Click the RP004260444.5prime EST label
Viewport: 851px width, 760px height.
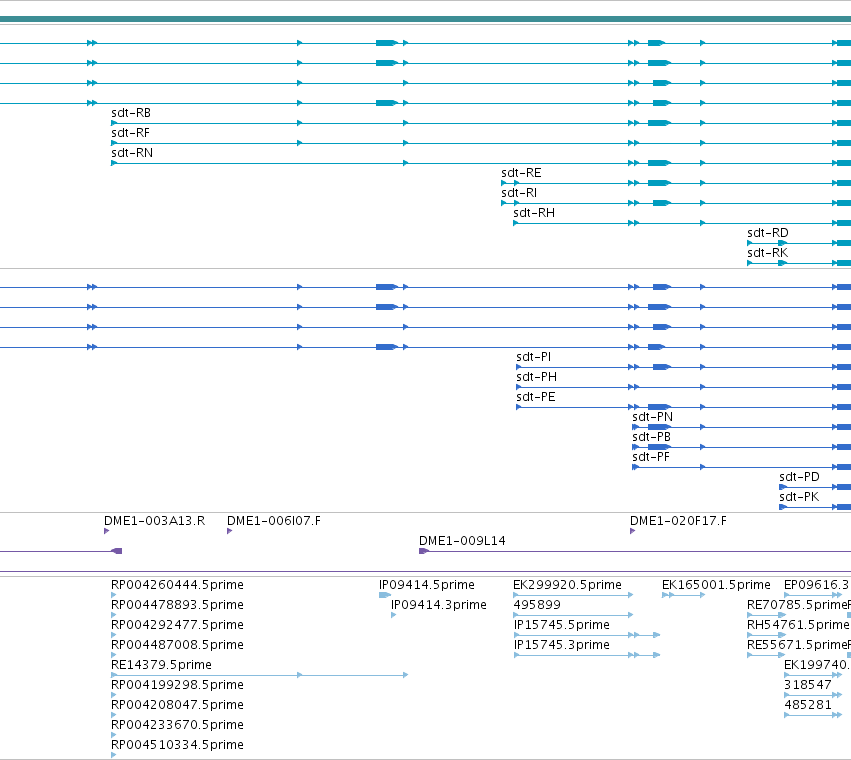coord(177,585)
